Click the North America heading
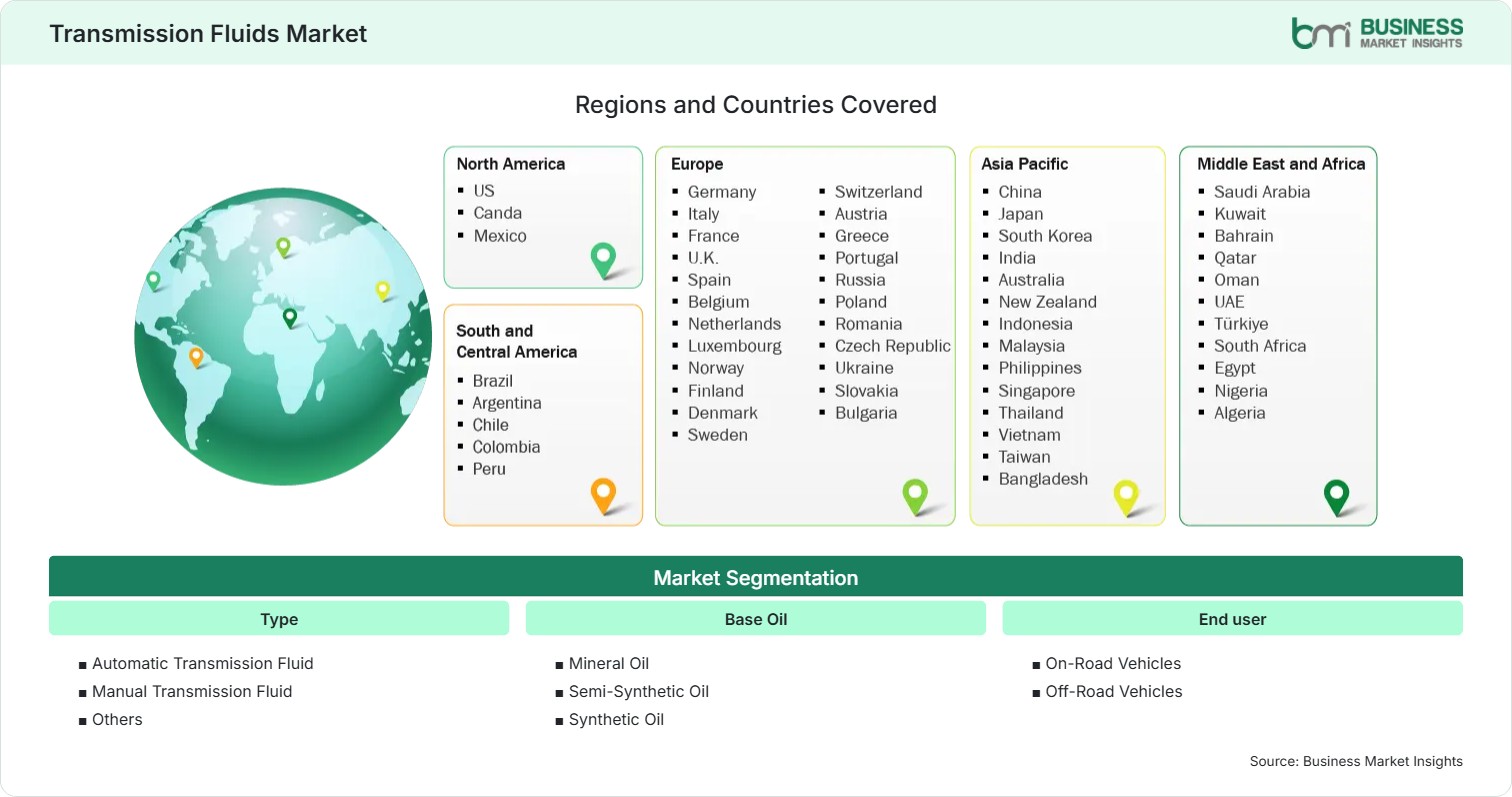Image resolution: width=1512 pixels, height=797 pixels. [x=511, y=164]
